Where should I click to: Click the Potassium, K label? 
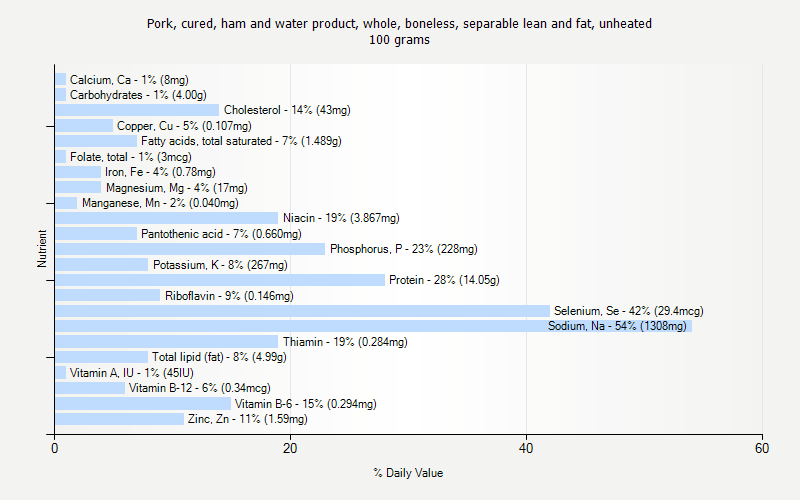tap(220, 265)
